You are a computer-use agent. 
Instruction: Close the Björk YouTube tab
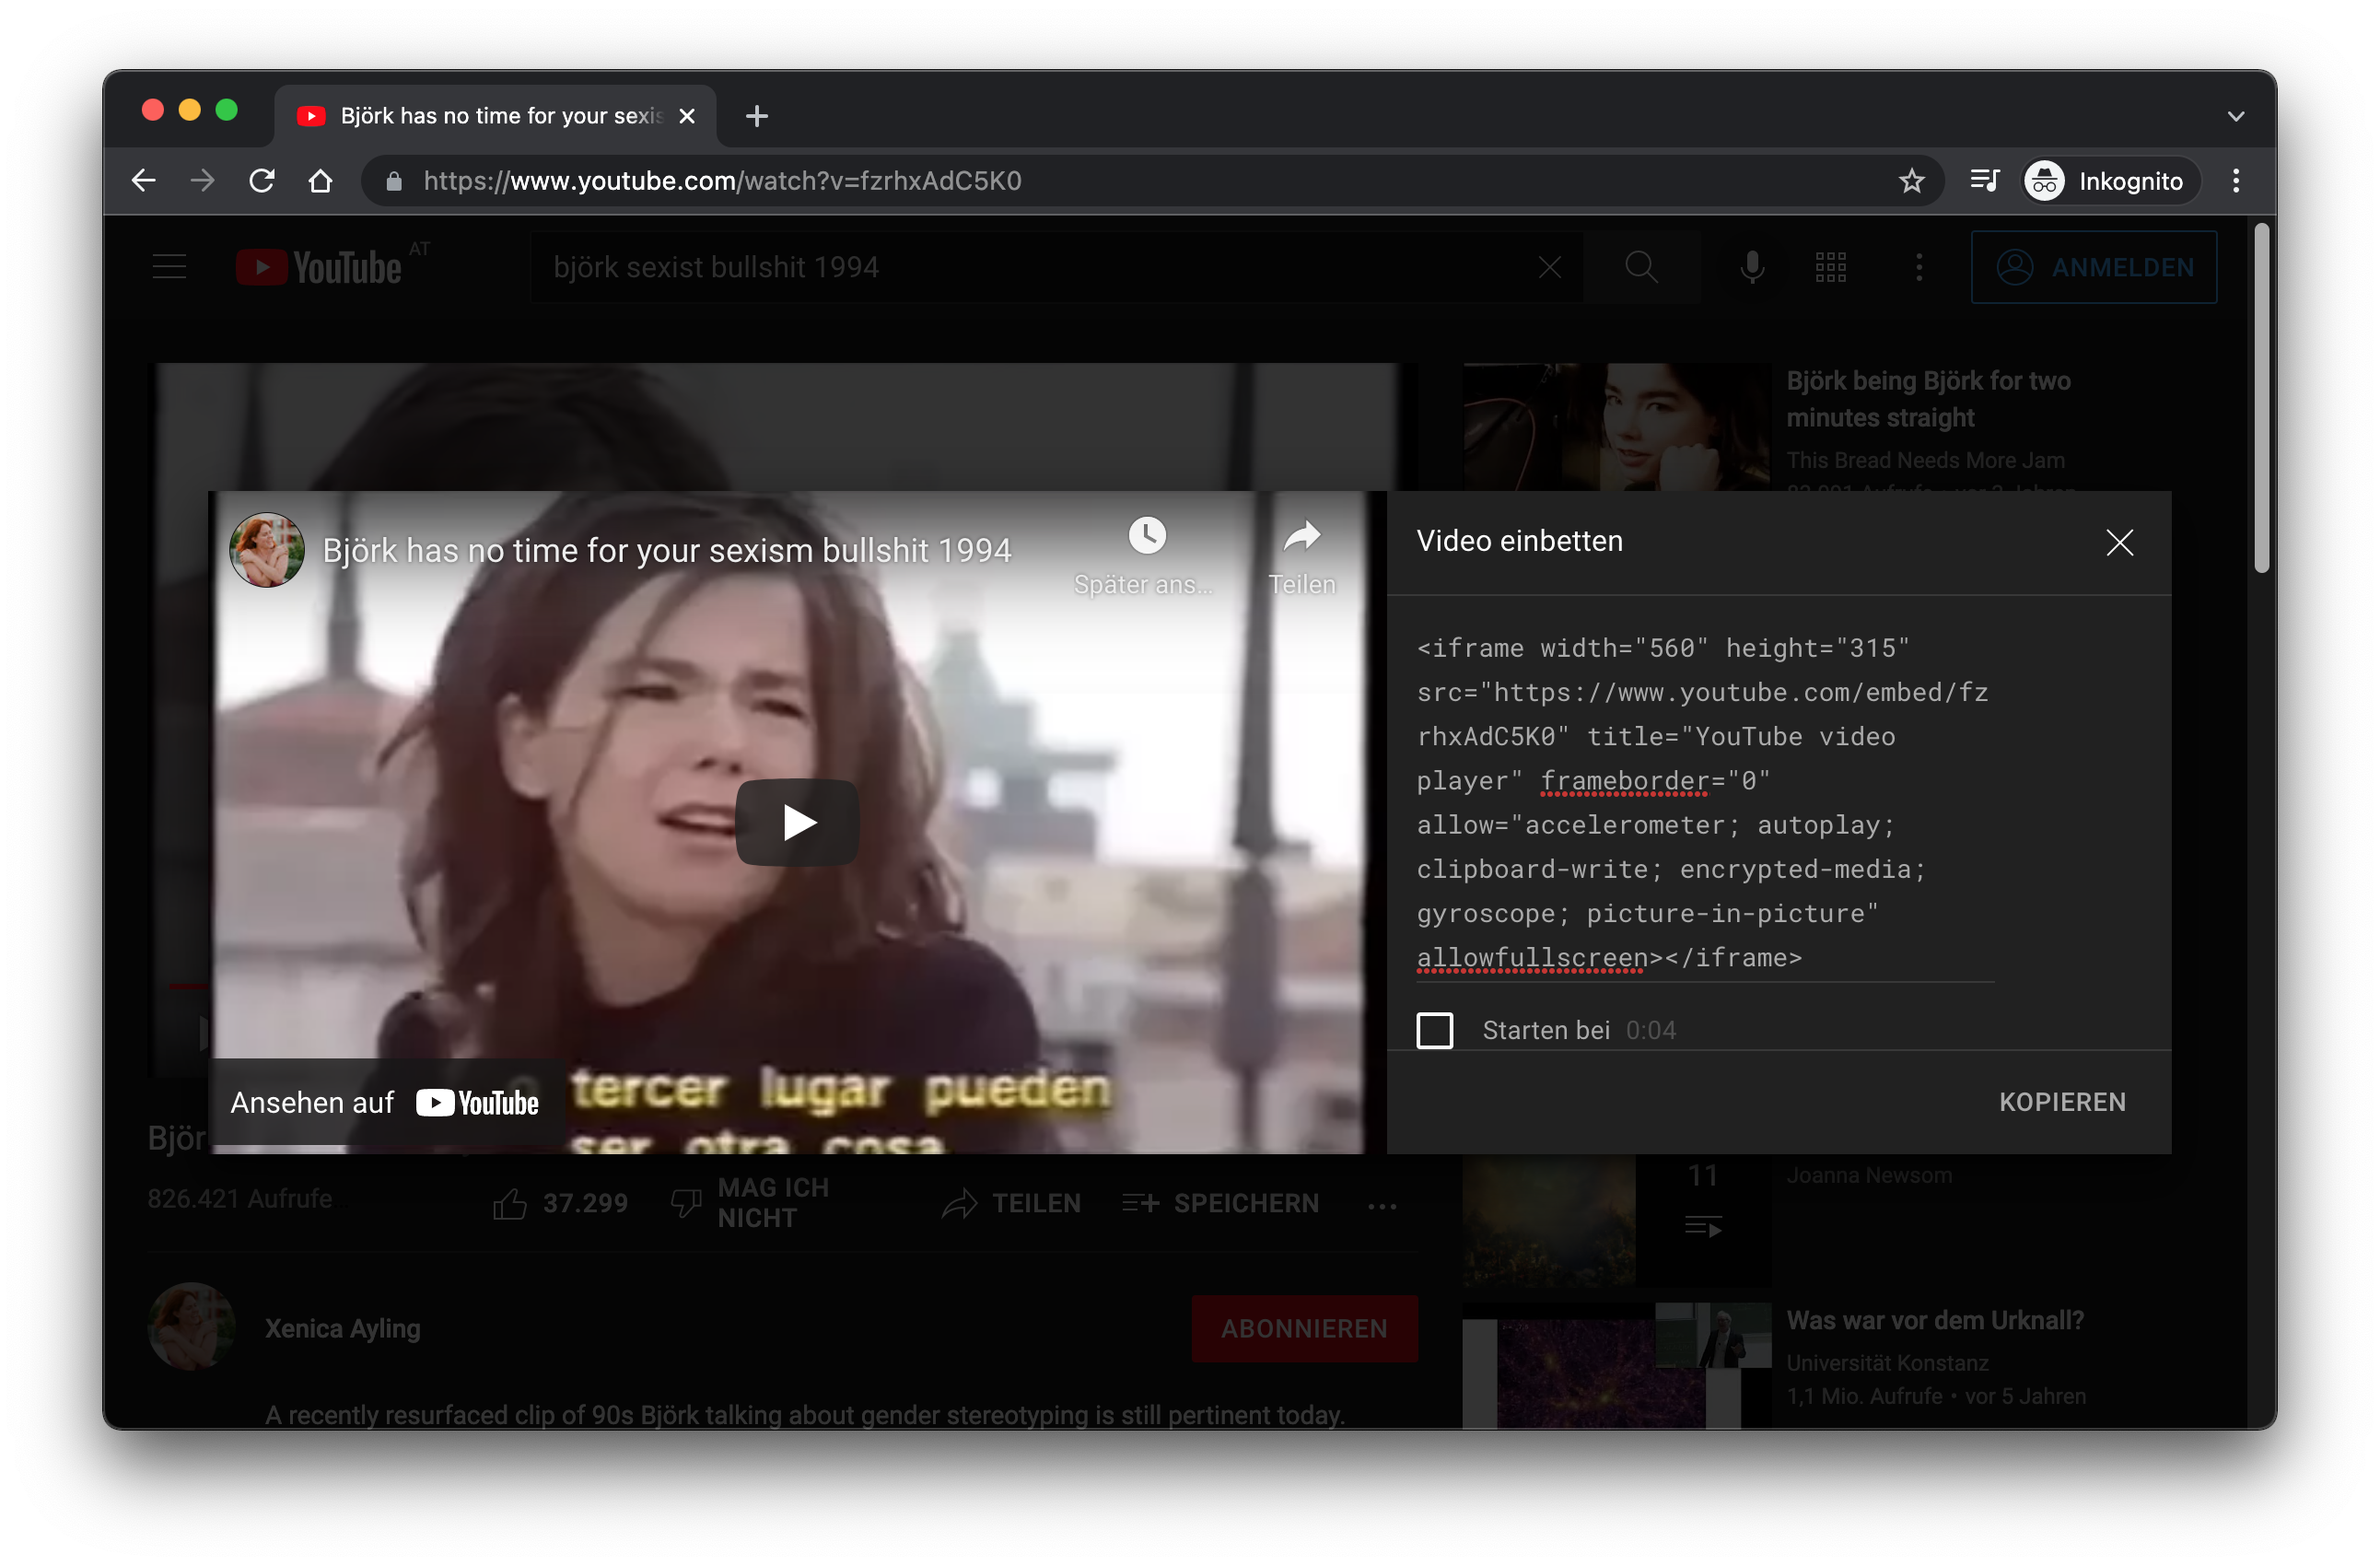click(x=687, y=116)
